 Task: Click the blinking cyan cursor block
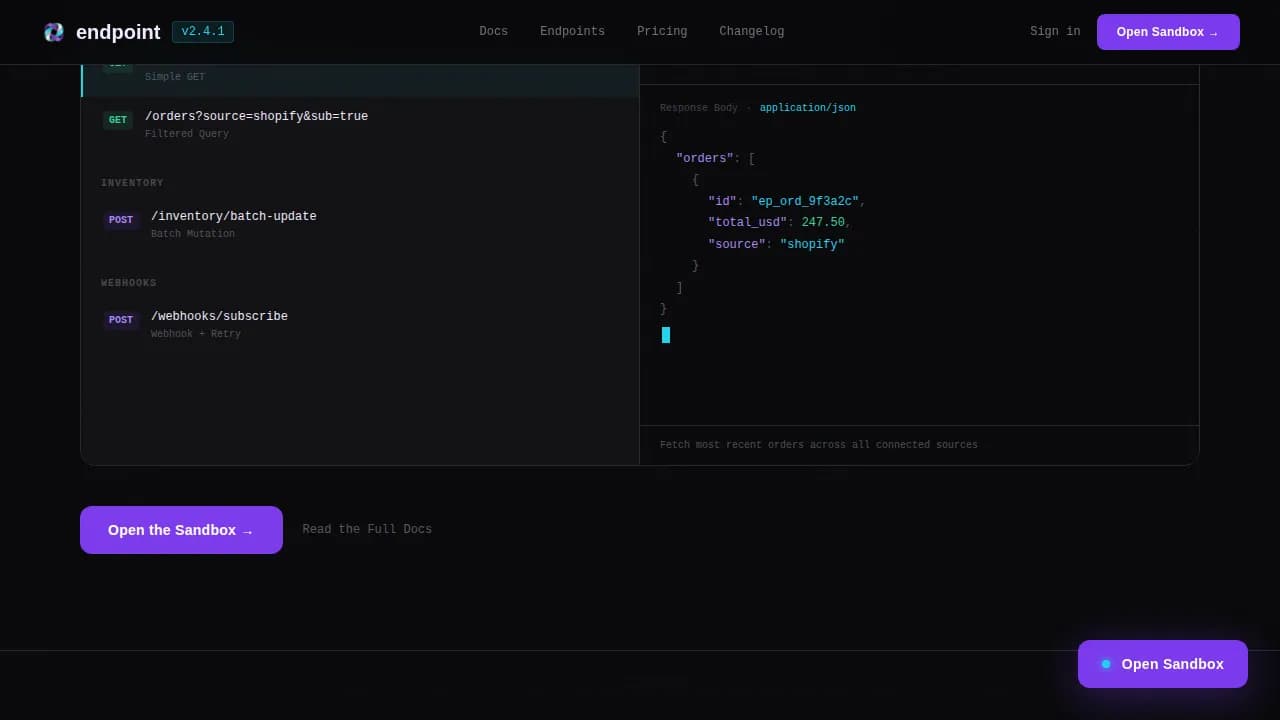pos(666,335)
